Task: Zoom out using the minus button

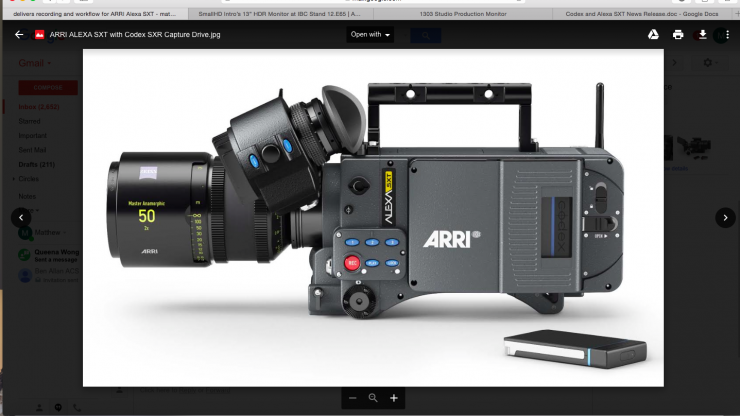Action: click(352, 398)
